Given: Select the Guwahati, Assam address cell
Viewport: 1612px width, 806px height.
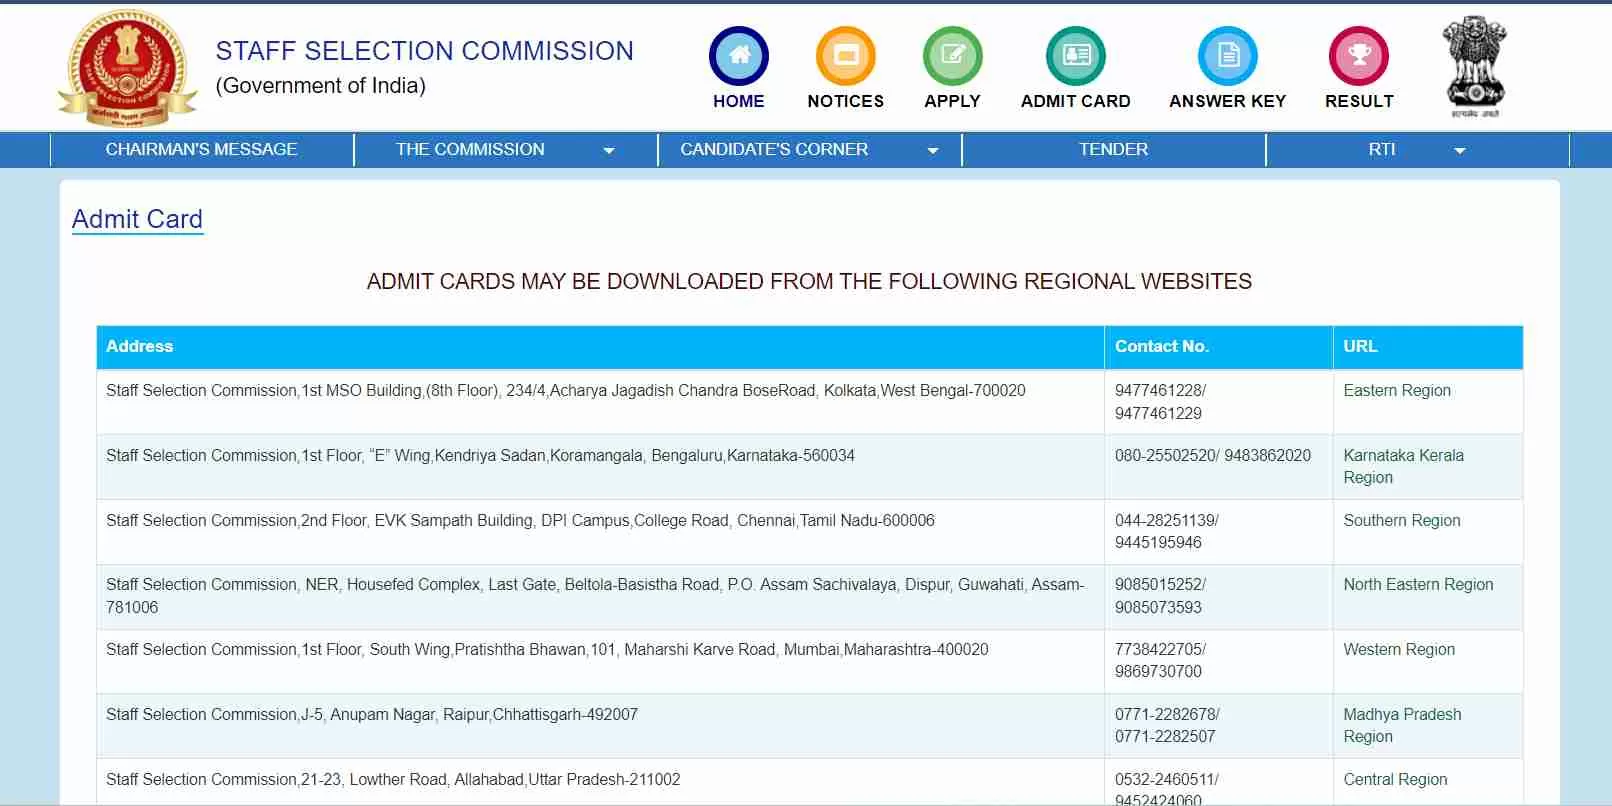Looking at the screenshot, I should point(600,597).
